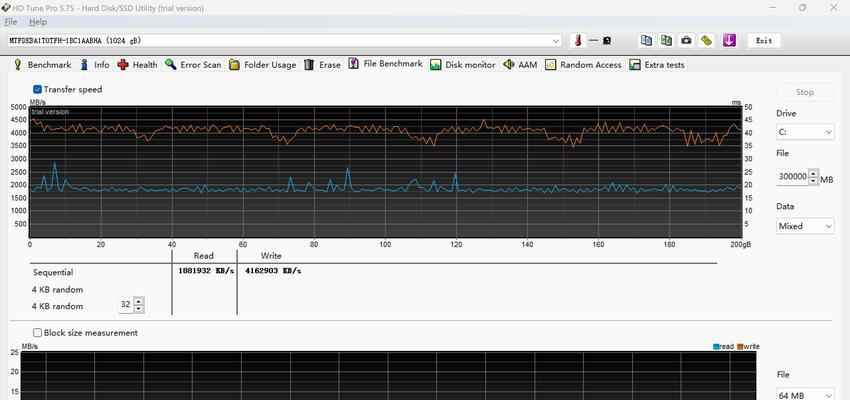Click the blue read legend swatch
The width and height of the screenshot is (850, 400).
[716, 347]
